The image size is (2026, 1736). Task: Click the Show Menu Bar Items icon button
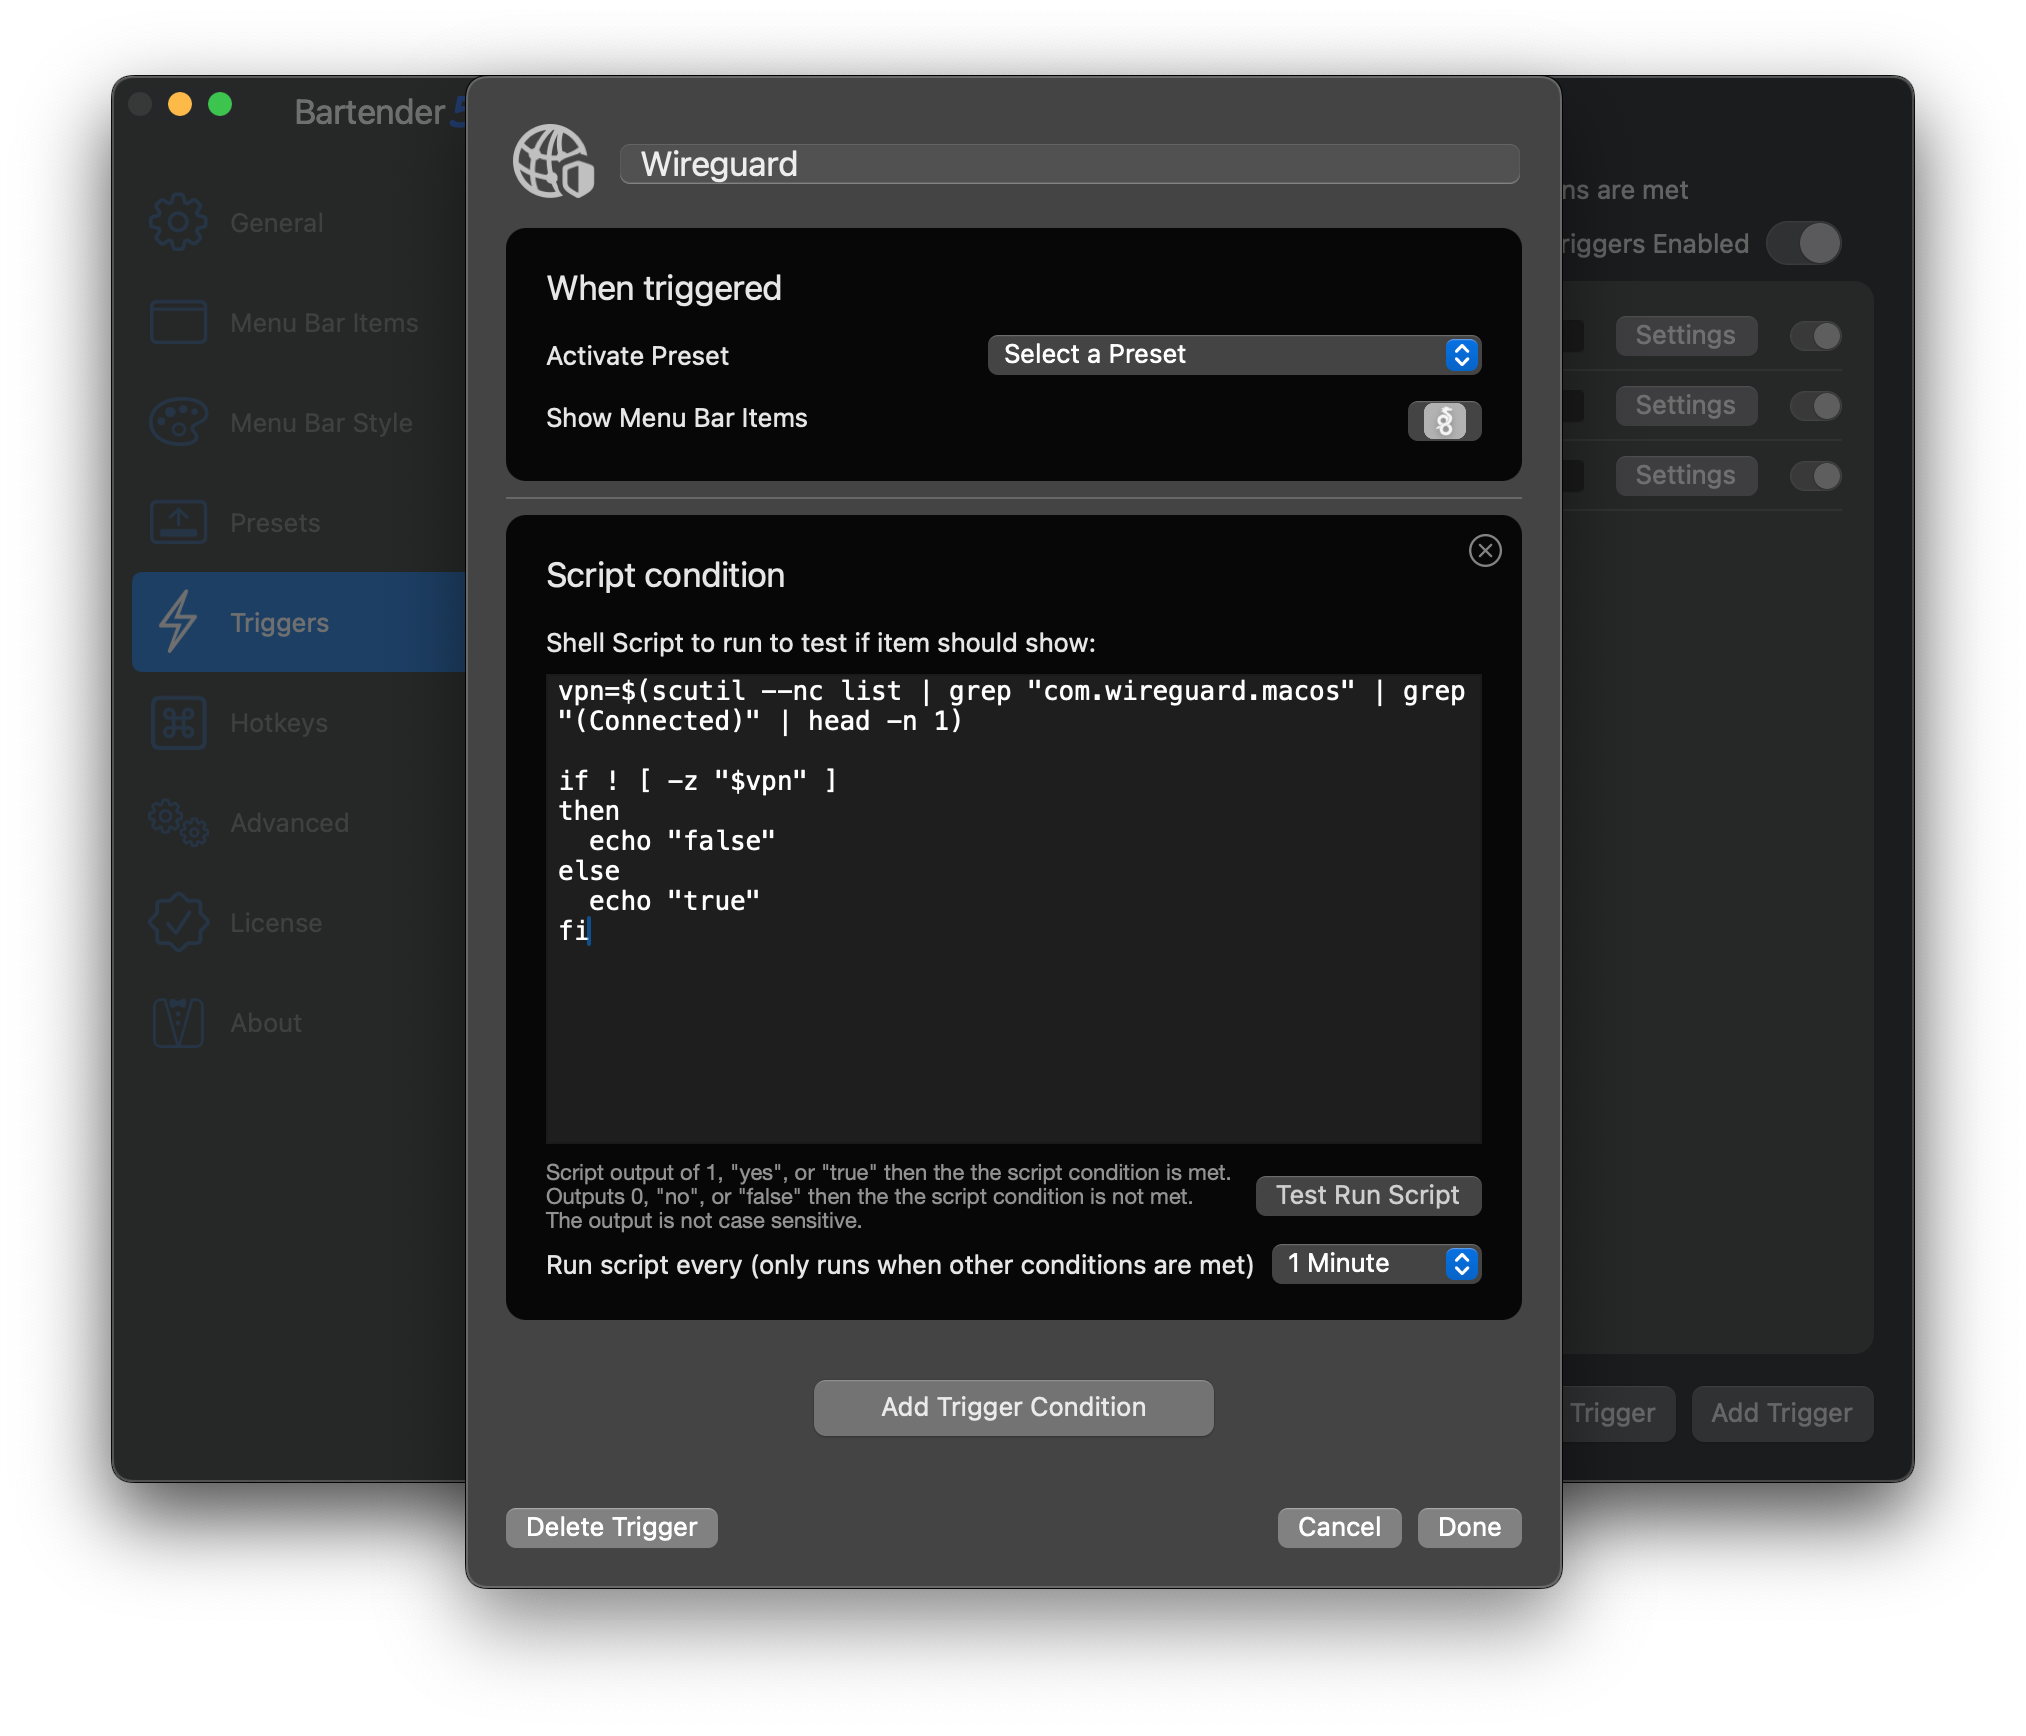[1444, 421]
